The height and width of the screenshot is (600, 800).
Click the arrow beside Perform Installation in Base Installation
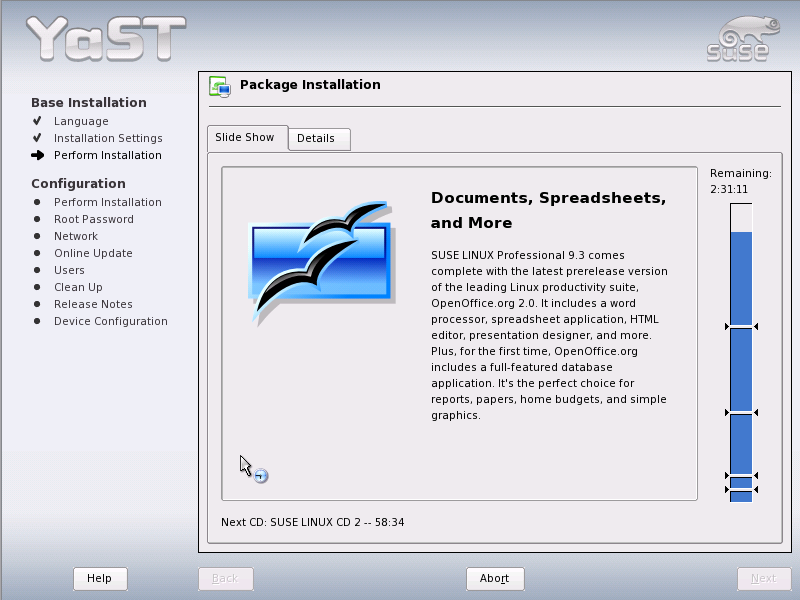coord(37,155)
